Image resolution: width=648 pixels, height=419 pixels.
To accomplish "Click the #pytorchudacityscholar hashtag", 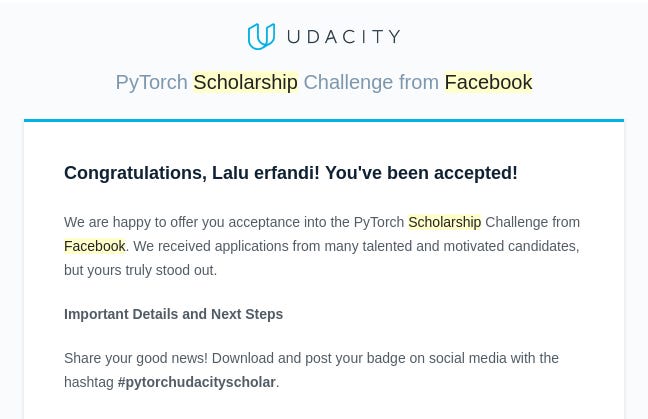I will (x=196, y=382).
